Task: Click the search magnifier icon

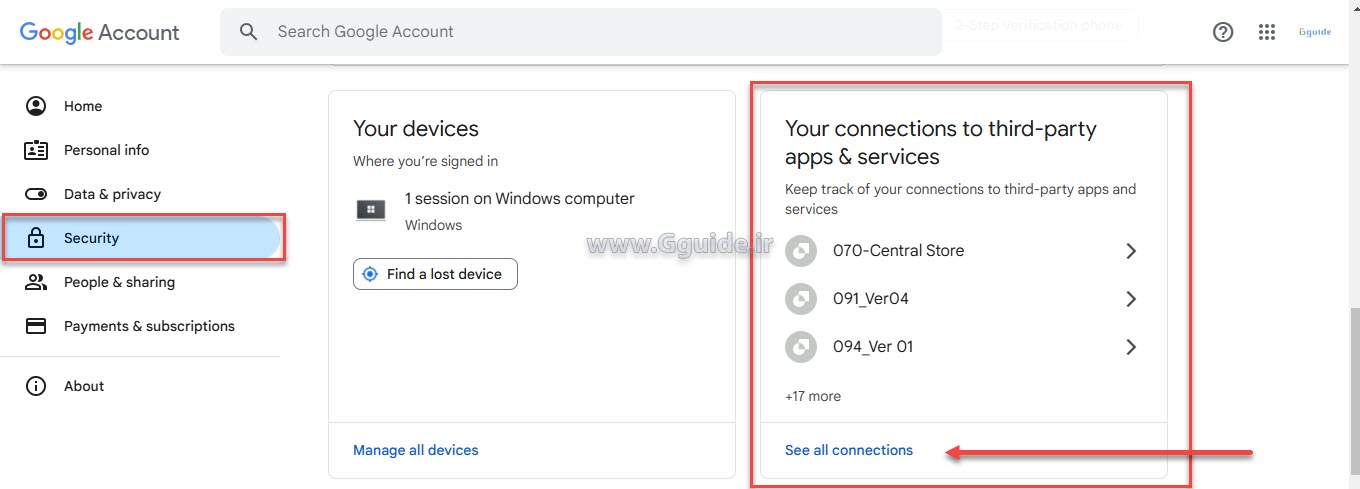Action: coord(249,32)
